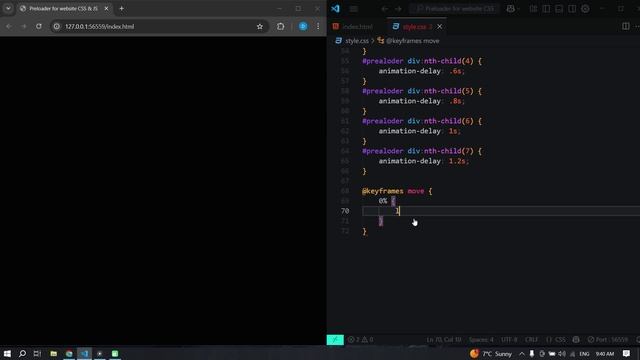Viewport: 640px width, 360px height.
Task: Open the Chrome extensions puzzle icon
Action: [x=280, y=26]
